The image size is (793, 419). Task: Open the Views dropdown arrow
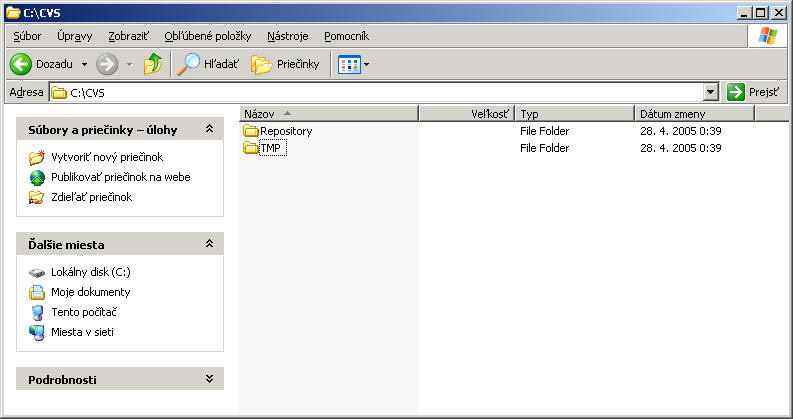[x=367, y=64]
